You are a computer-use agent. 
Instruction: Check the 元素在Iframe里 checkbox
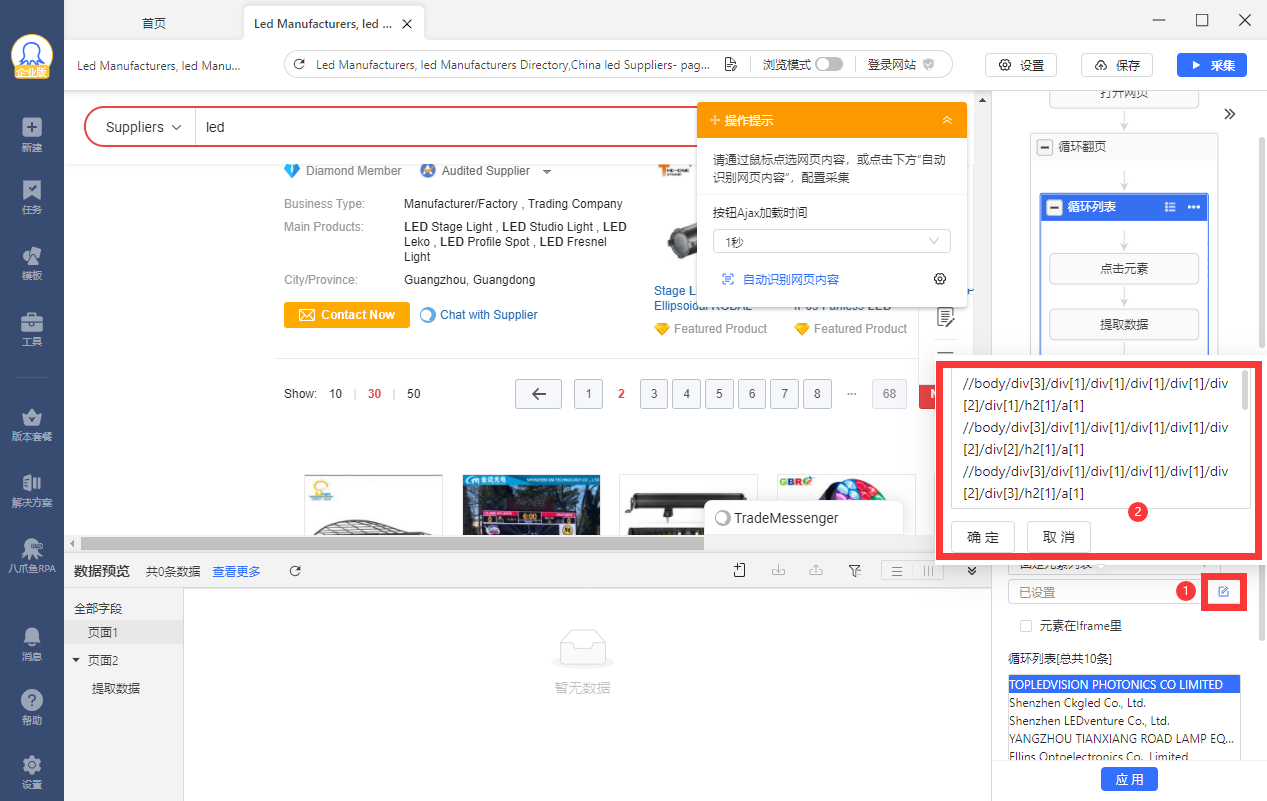[1025, 626]
